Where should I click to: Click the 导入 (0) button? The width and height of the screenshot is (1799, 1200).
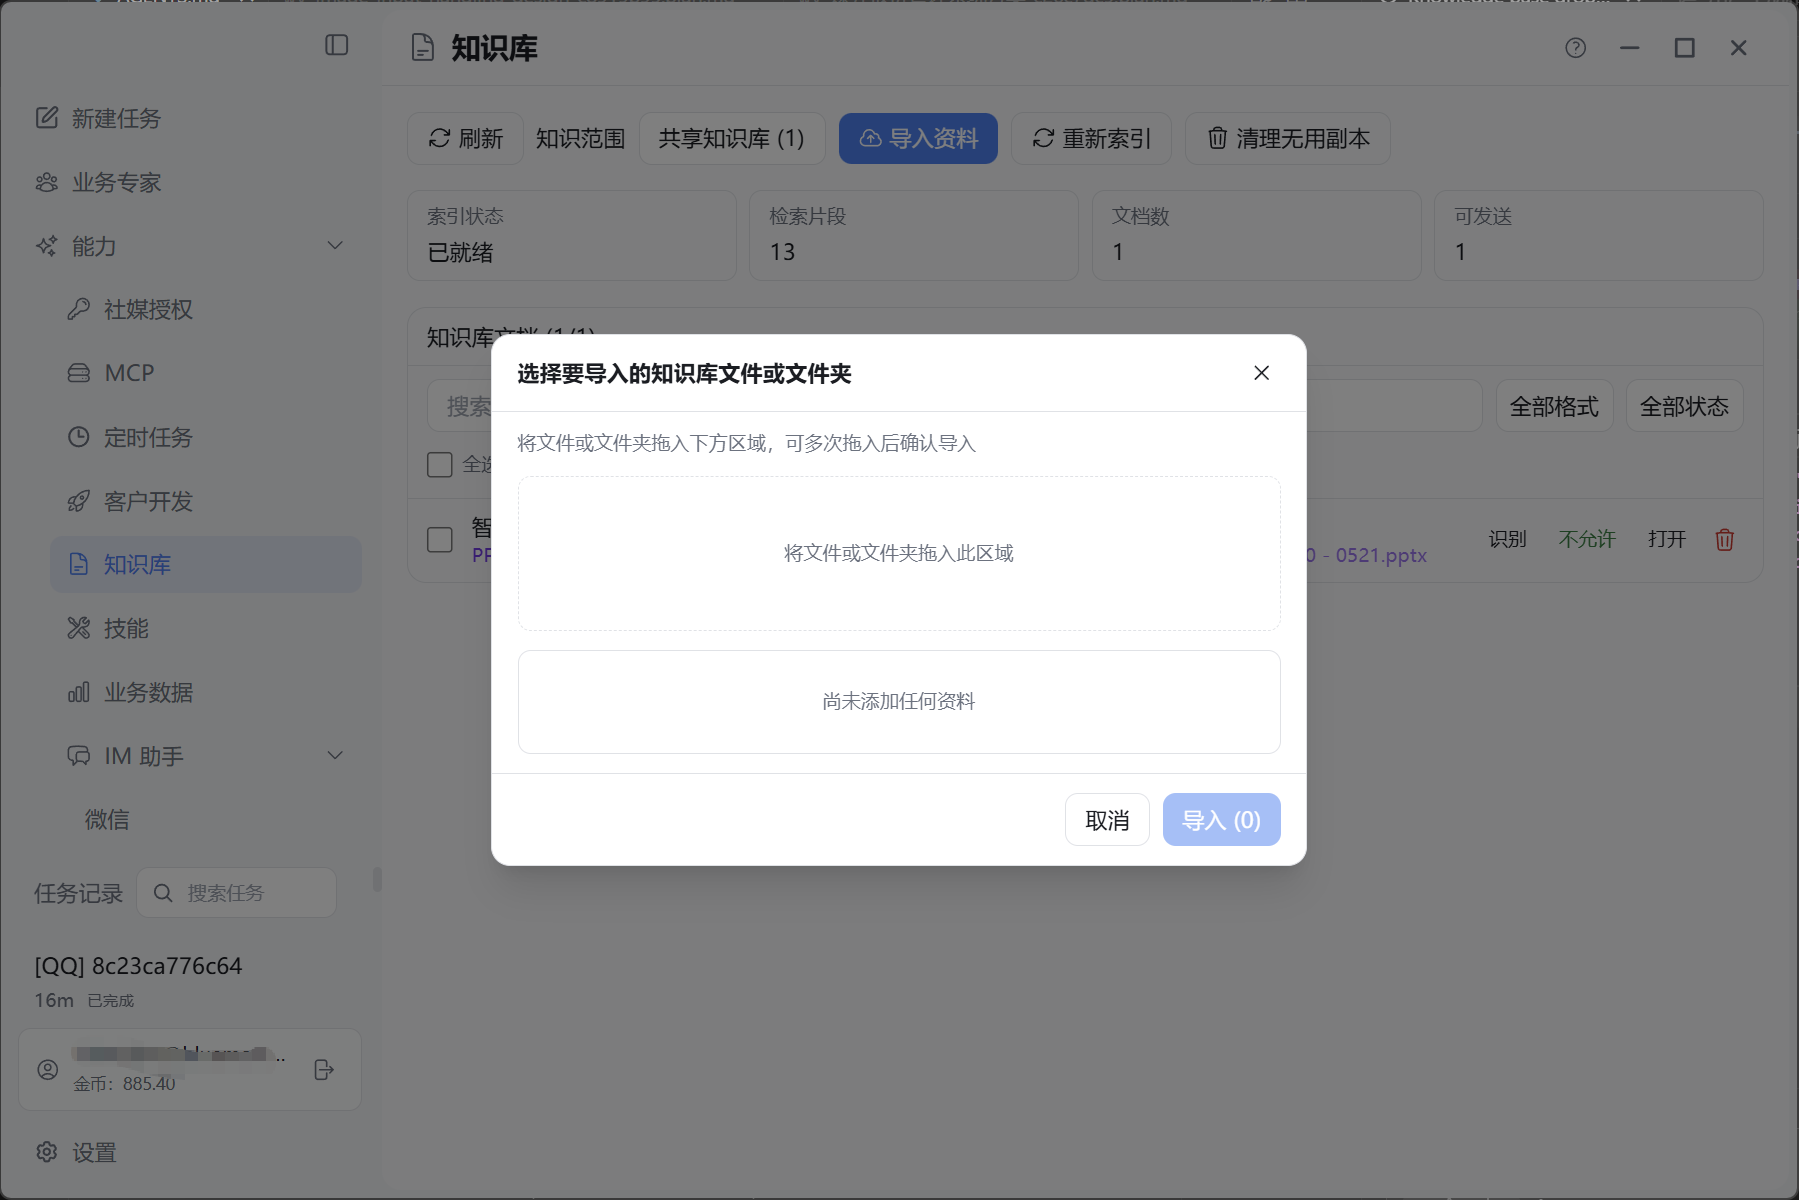1221,820
